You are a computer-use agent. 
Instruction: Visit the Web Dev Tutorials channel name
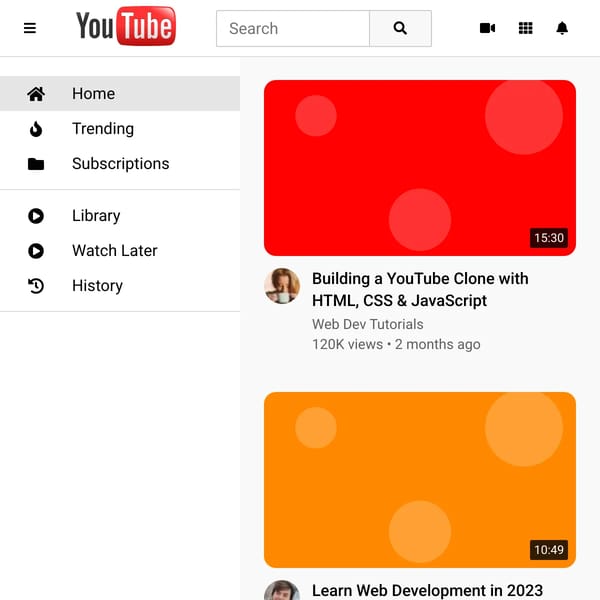368,324
